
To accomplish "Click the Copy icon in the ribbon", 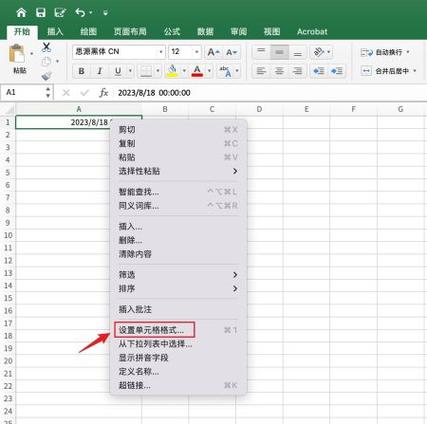I will 47,61.
